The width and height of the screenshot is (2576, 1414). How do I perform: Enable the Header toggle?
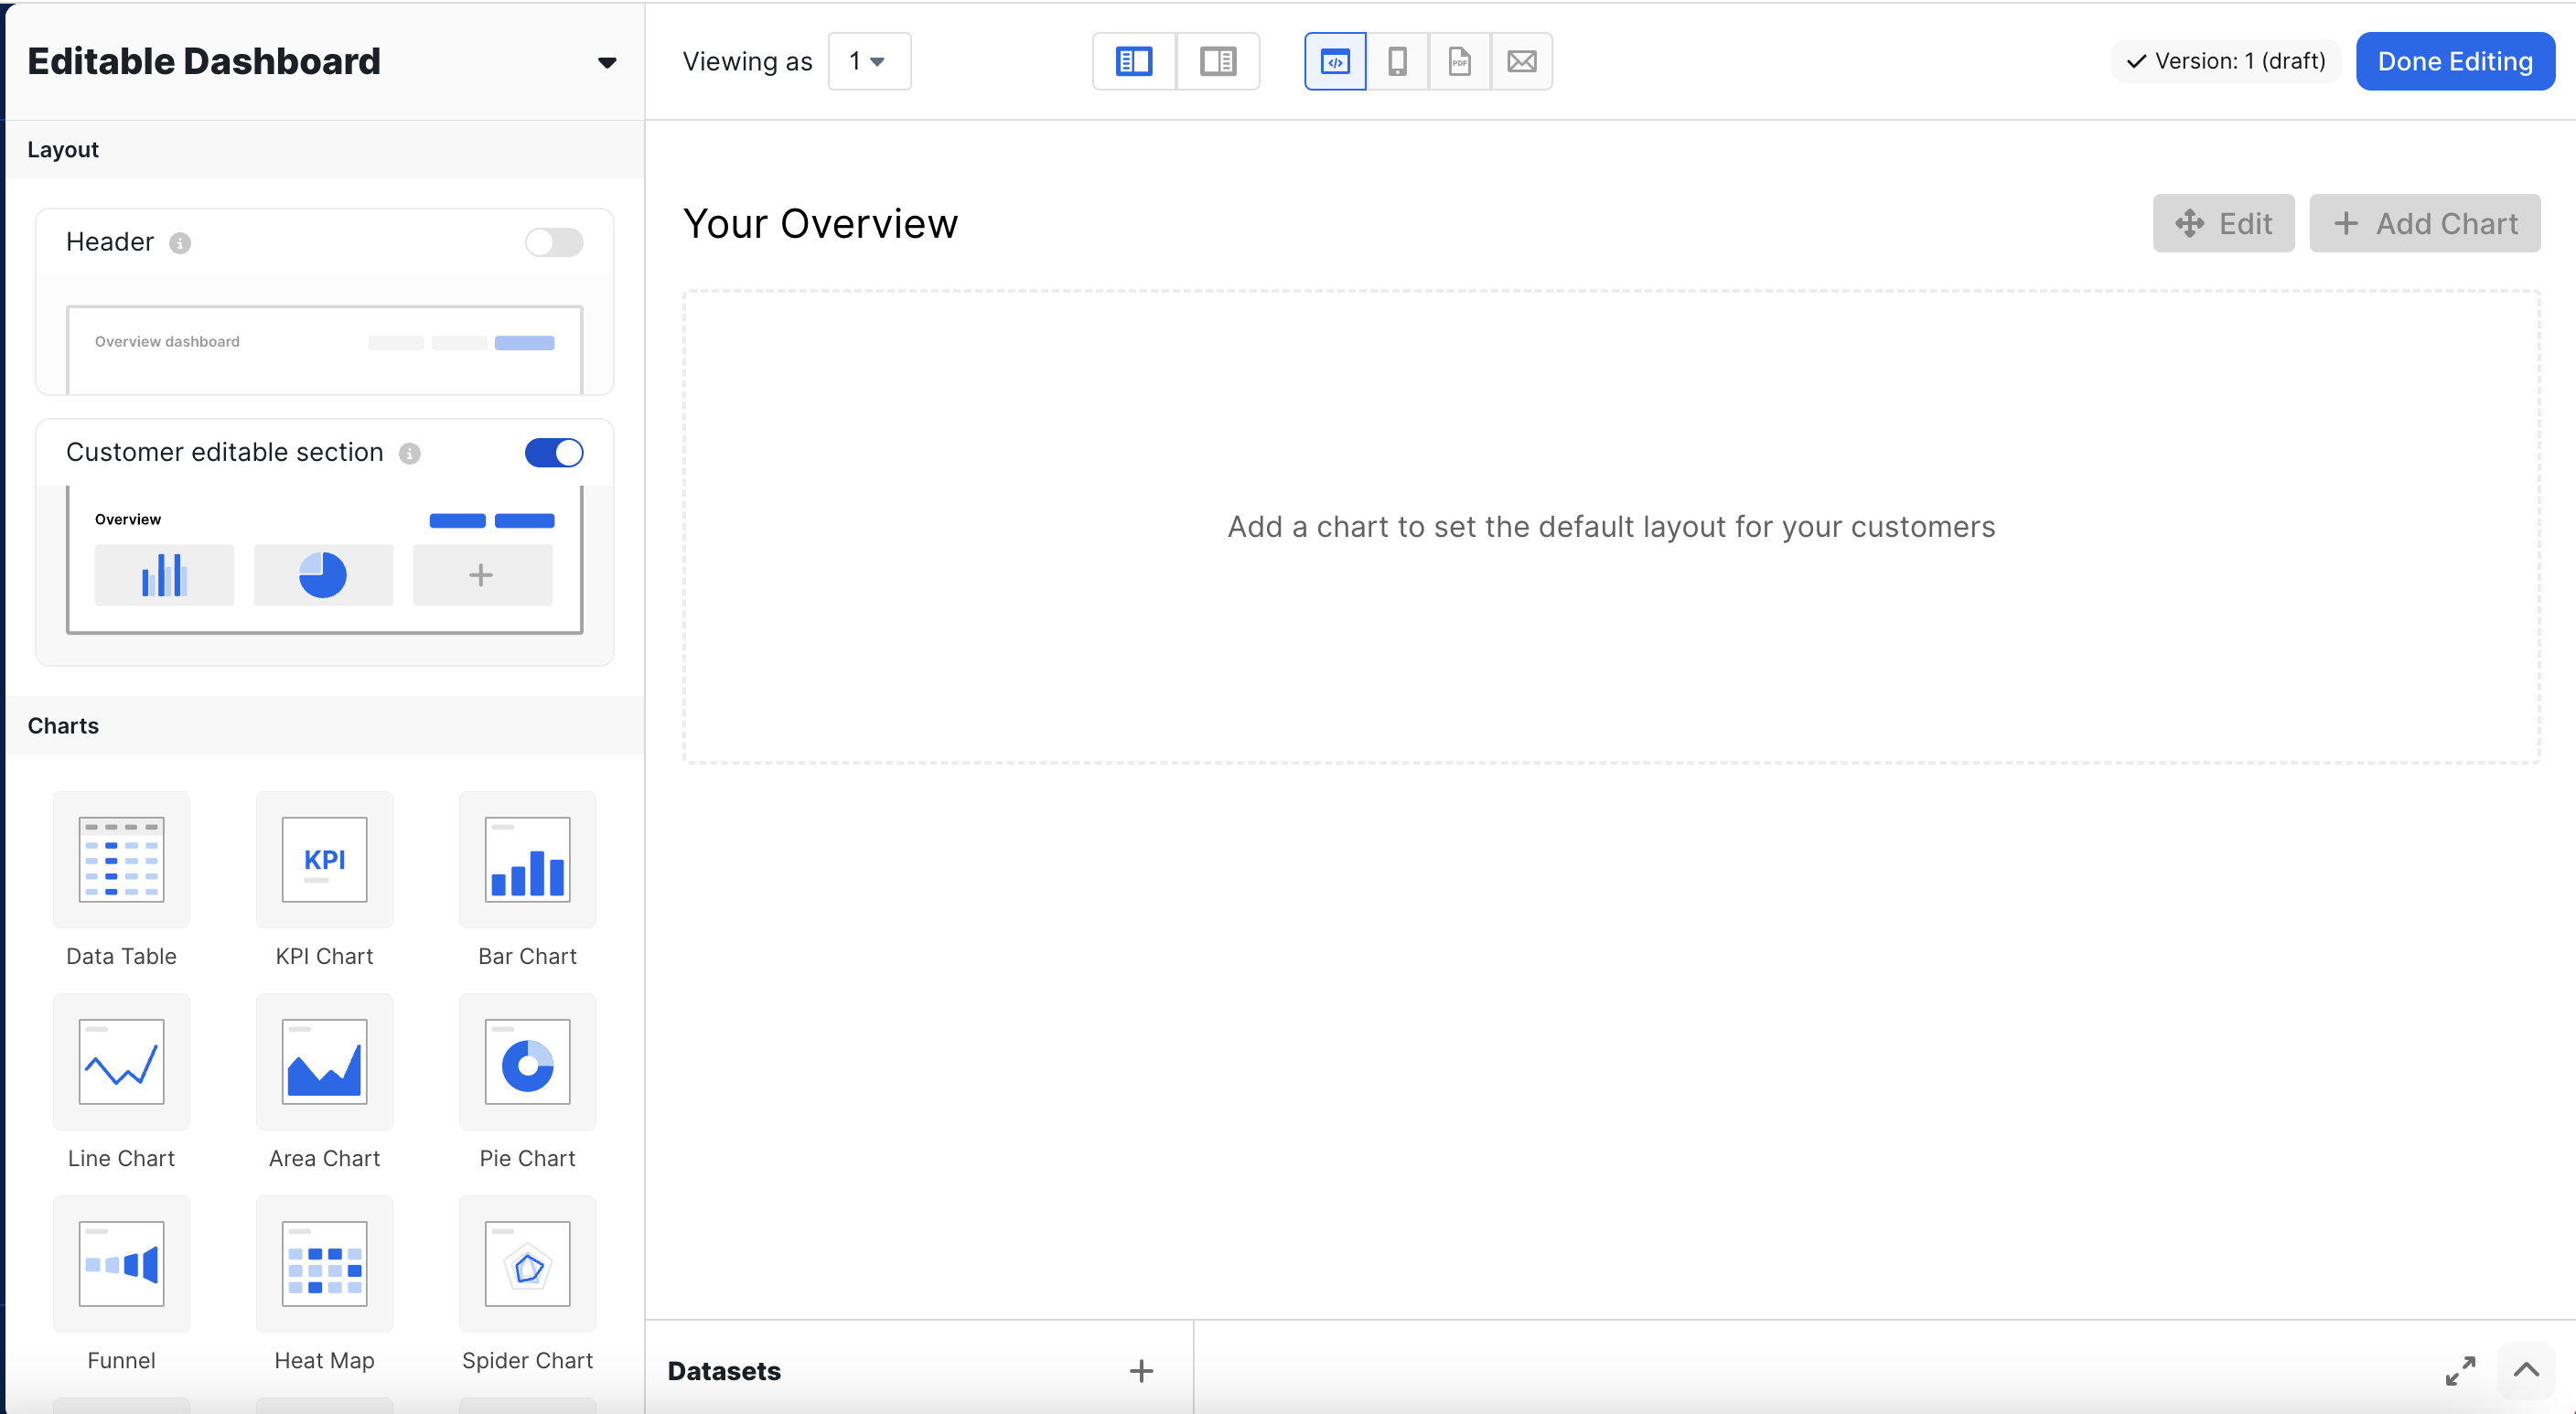pyautogui.click(x=553, y=242)
